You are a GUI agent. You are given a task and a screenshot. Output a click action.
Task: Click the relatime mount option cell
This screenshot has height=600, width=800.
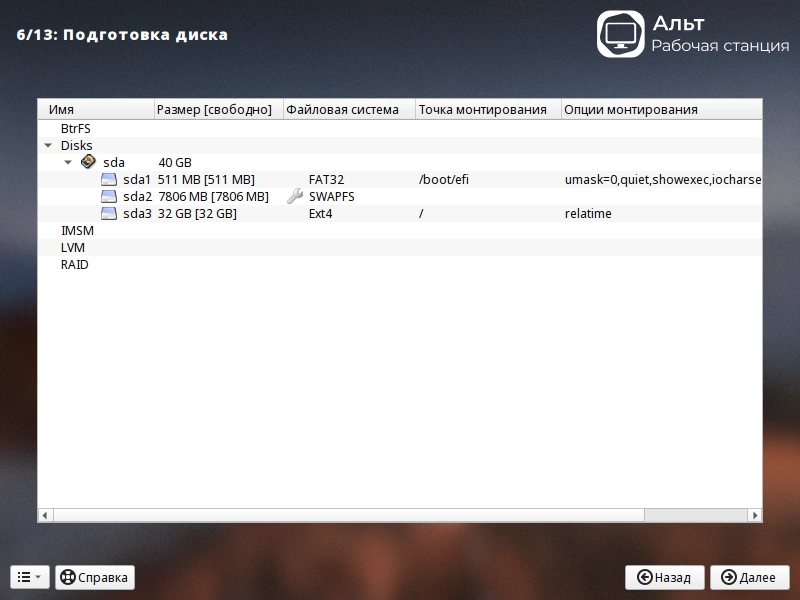point(588,213)
